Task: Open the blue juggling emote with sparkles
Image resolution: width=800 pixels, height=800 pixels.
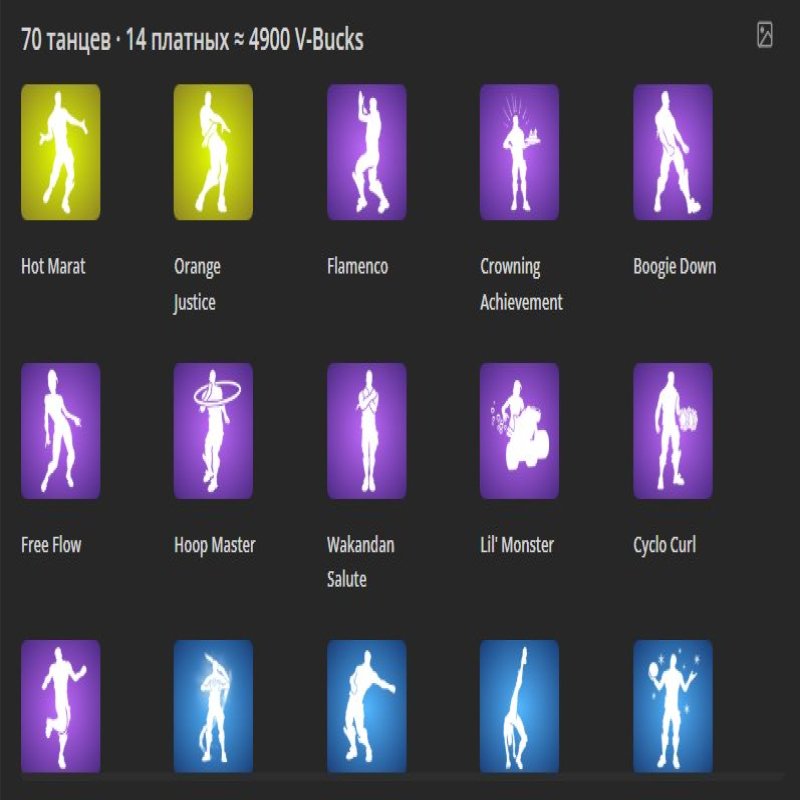Action: click(x=673, y=706)
